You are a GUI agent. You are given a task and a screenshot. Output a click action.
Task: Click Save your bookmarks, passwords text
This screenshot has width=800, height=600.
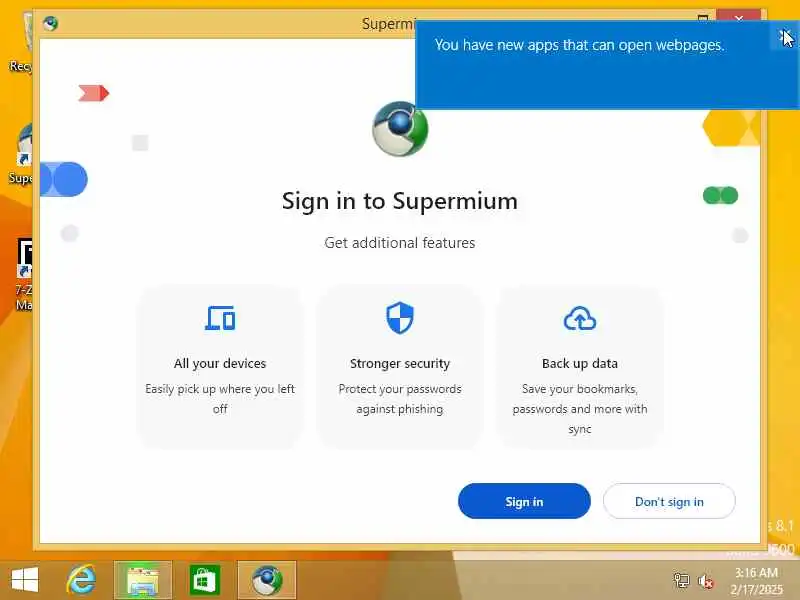pyautogui.click(x=580, y=409)
